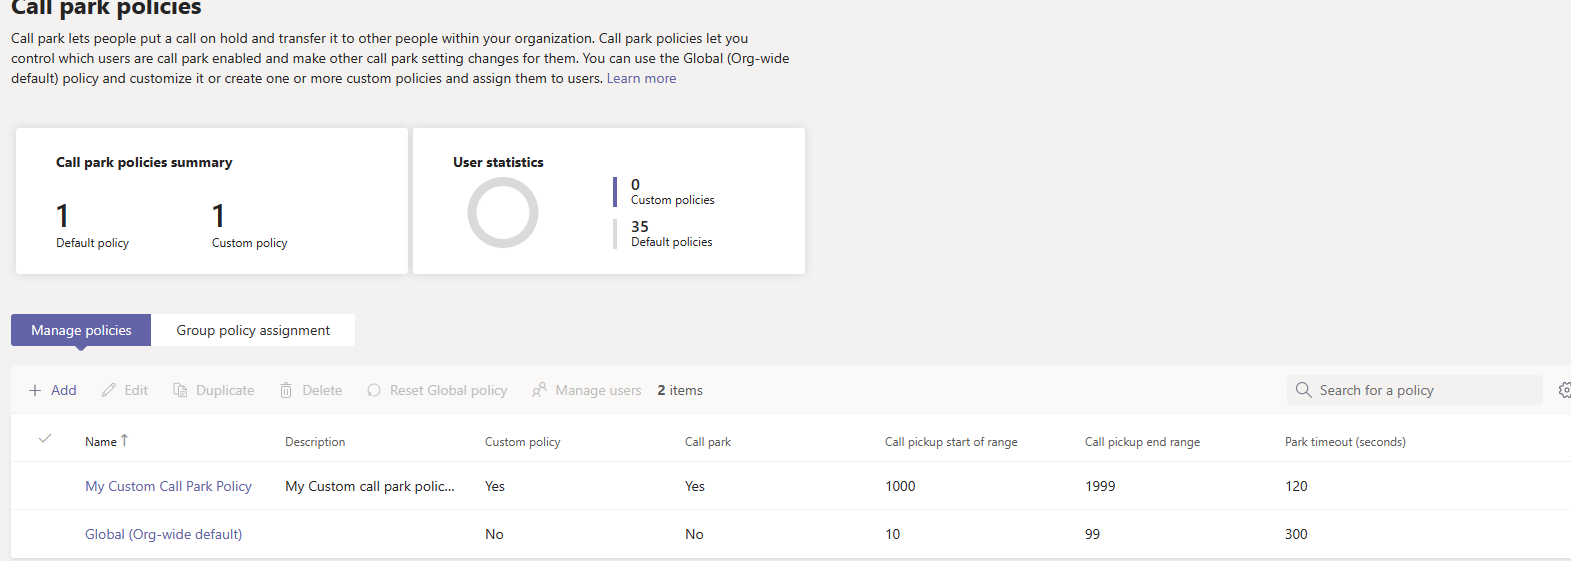The width and height of the screenshot is (1571, 561).
Task: Open column settings gear icon
Action: (1564, 390)
